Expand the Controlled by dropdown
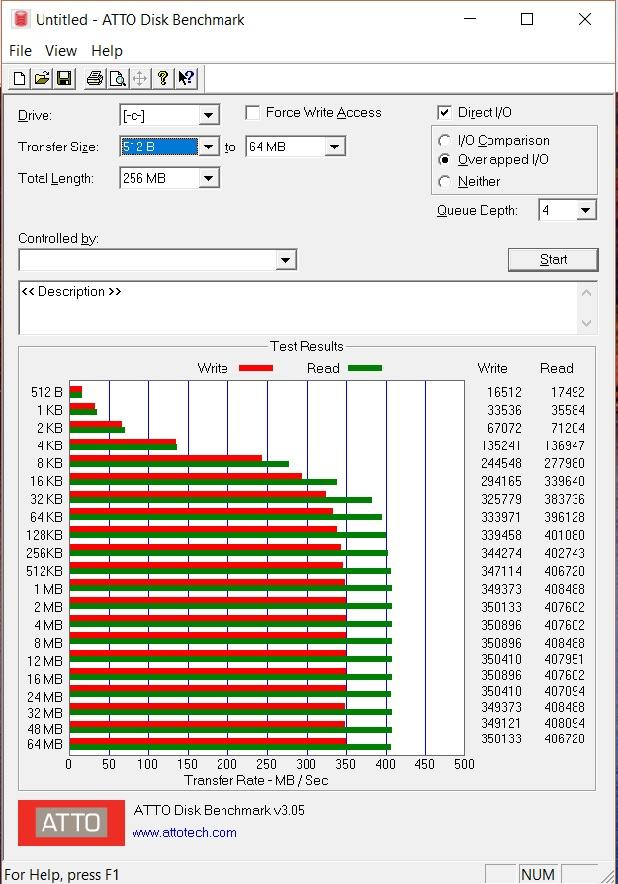The image size is (618, 884). tap(286, 260)
